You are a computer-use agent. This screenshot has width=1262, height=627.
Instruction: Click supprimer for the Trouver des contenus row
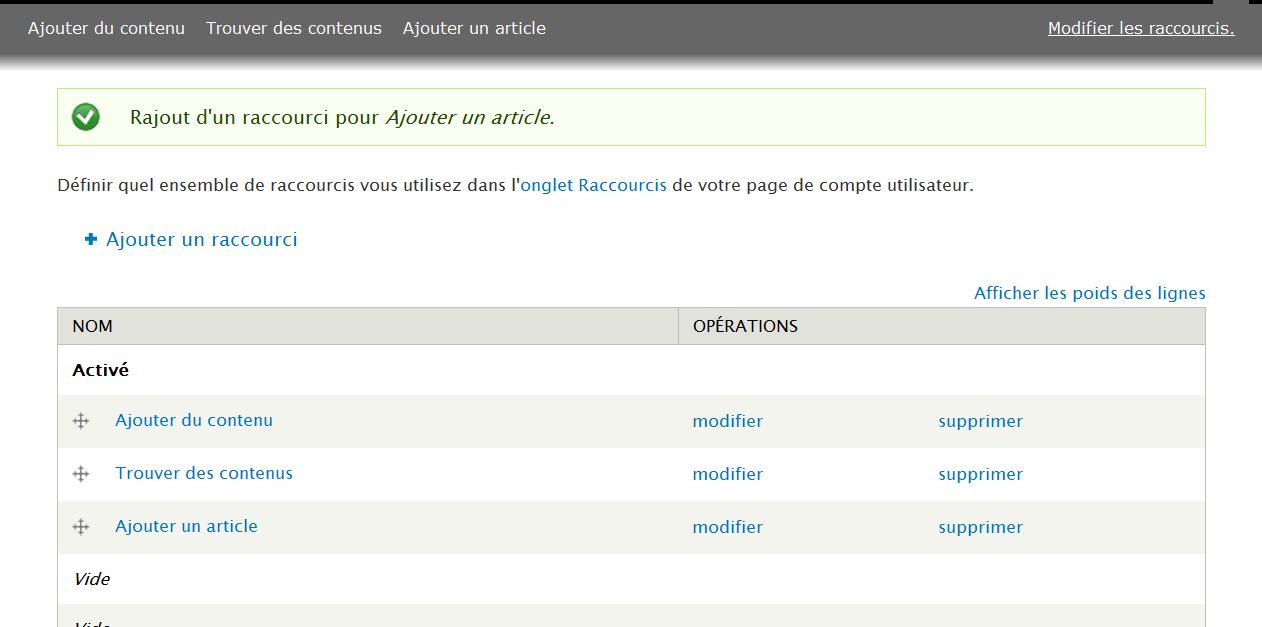coord(980,474)
